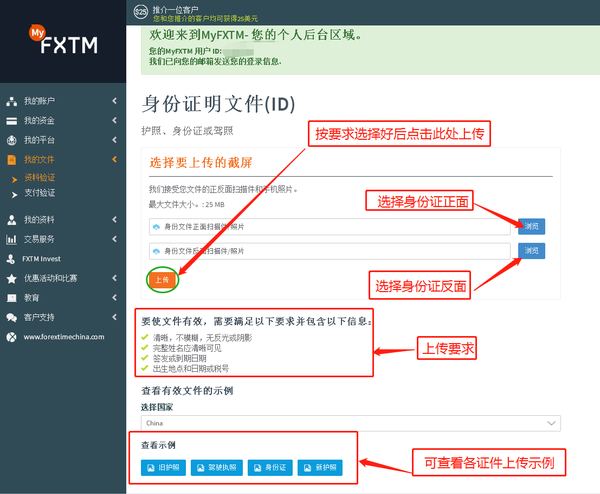This screenshot has height=494, width=600.
Task: Expand the 教育 menu chevron
Action: (115, 297)
